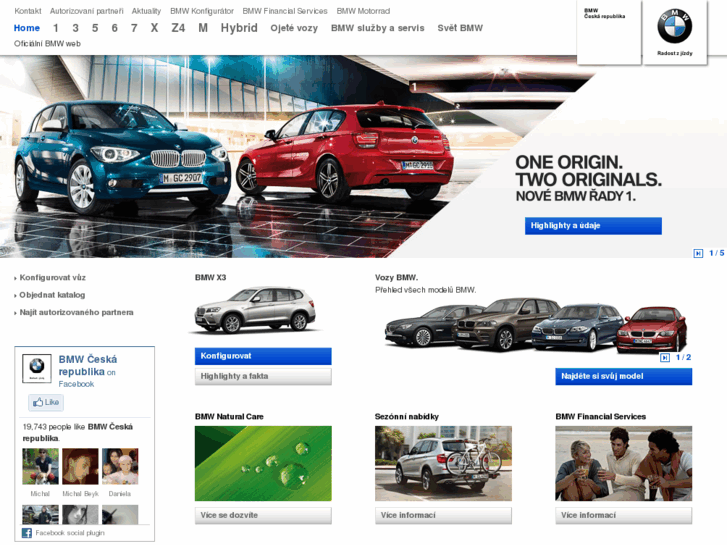The width and height of the screenshot is (727, 545).
Task: Open BMW služby a servis menu
Action: point(377,28)
